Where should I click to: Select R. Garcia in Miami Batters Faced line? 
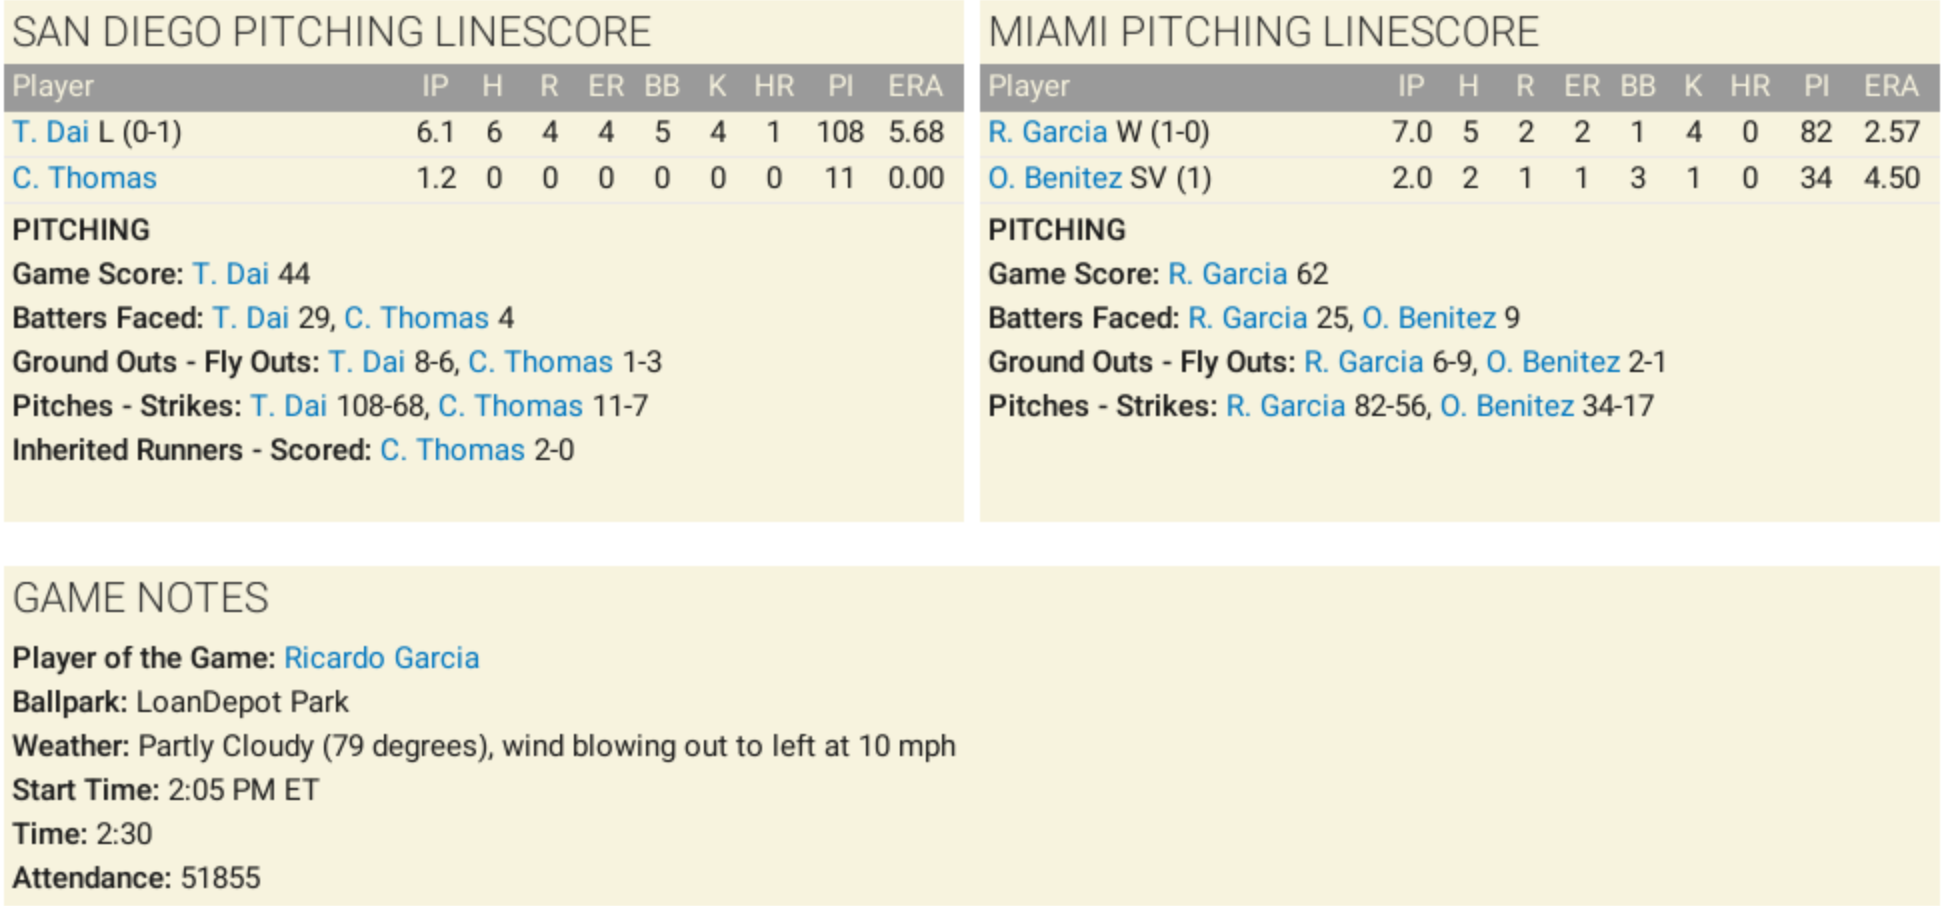(x=1247, y=318)
